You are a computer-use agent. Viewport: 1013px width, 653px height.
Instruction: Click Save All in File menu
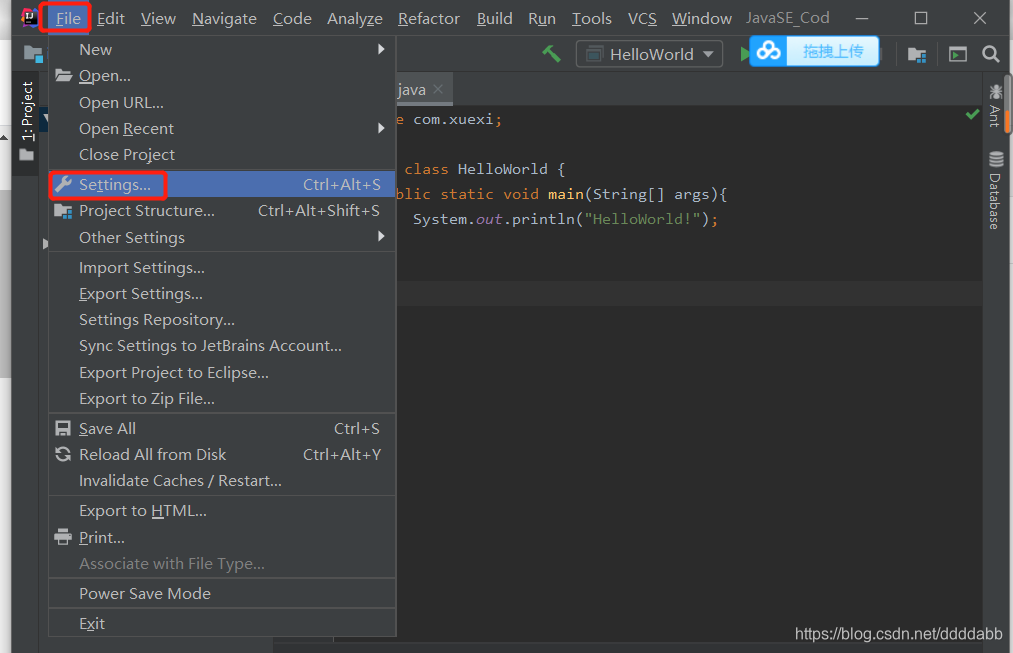coord(107,428)
